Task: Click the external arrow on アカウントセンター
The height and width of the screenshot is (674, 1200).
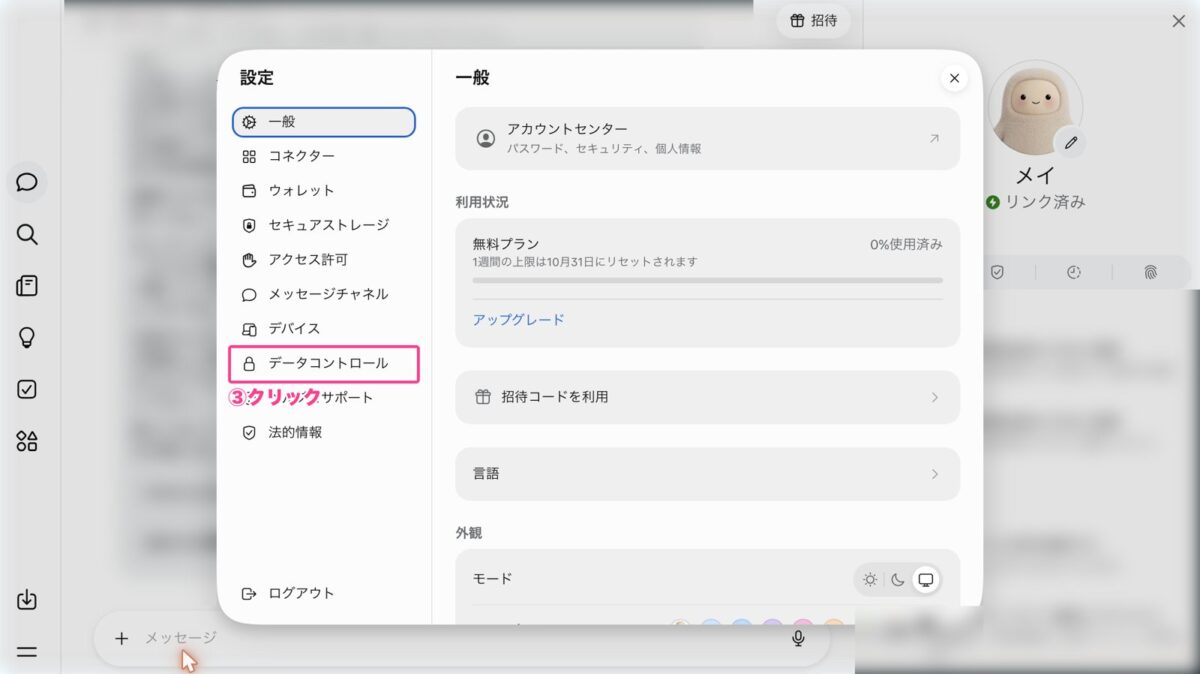Action: tap(934, 139)
